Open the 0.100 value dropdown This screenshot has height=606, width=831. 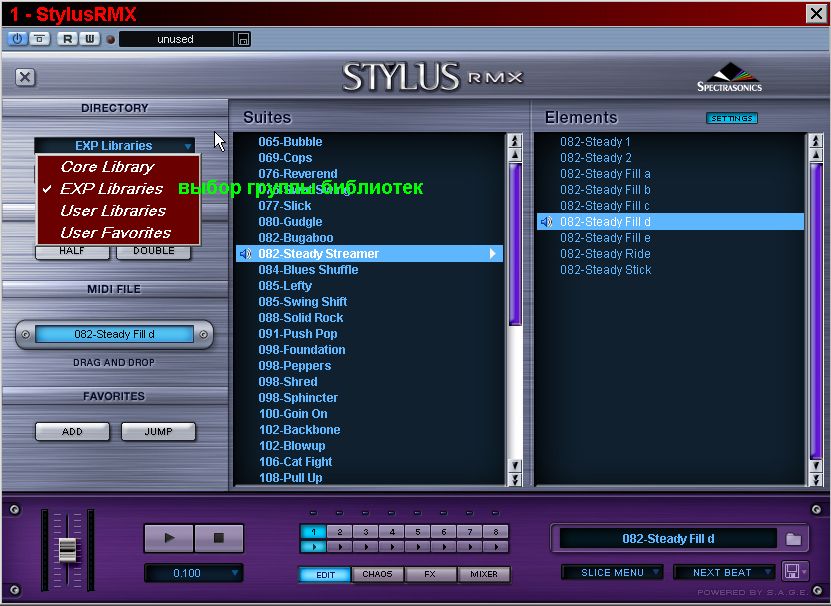click(194, 573)
